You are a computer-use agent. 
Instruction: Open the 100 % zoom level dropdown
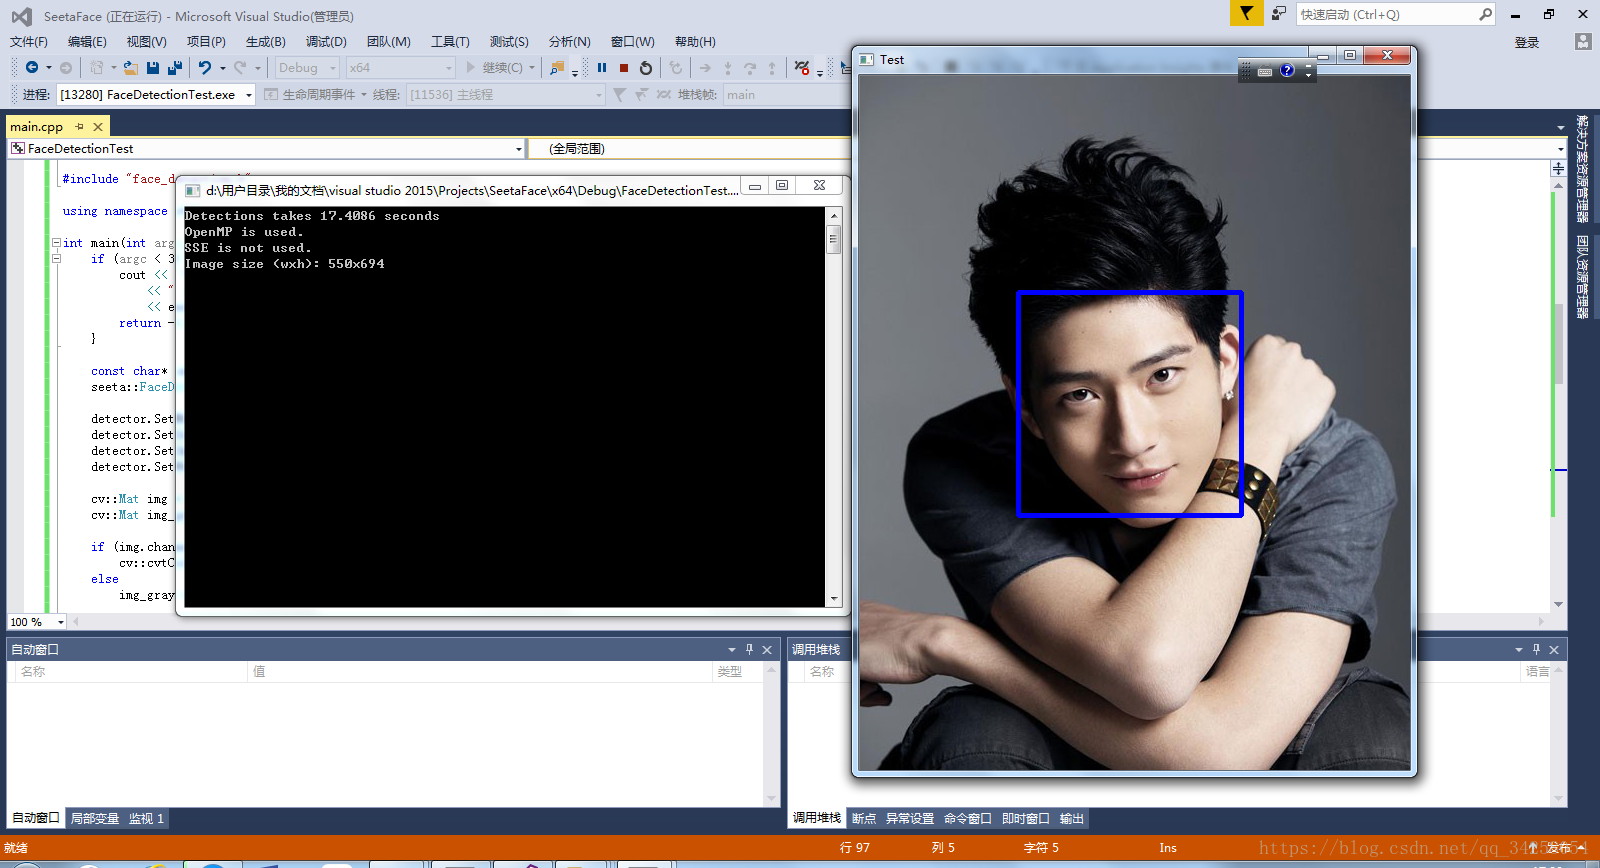pos(61,622)
